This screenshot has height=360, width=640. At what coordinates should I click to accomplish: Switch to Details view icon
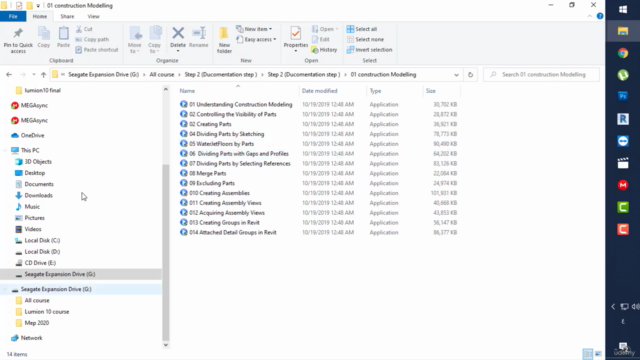(x=587, y=353)
